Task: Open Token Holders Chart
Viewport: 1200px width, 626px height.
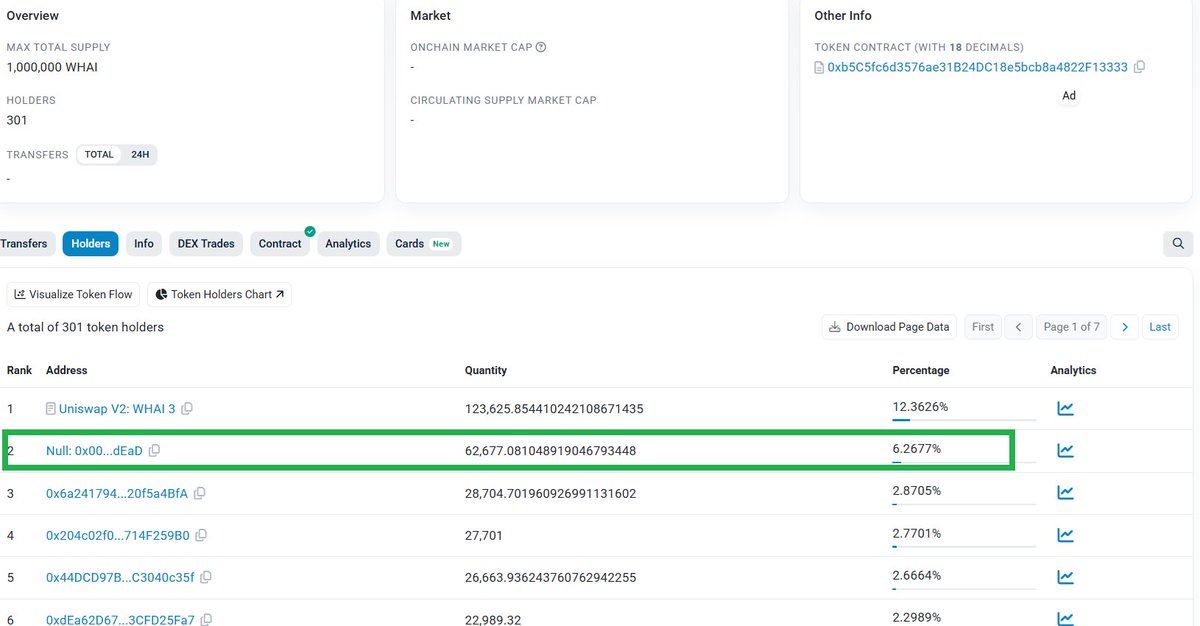Action: click(x=220, y=295)
